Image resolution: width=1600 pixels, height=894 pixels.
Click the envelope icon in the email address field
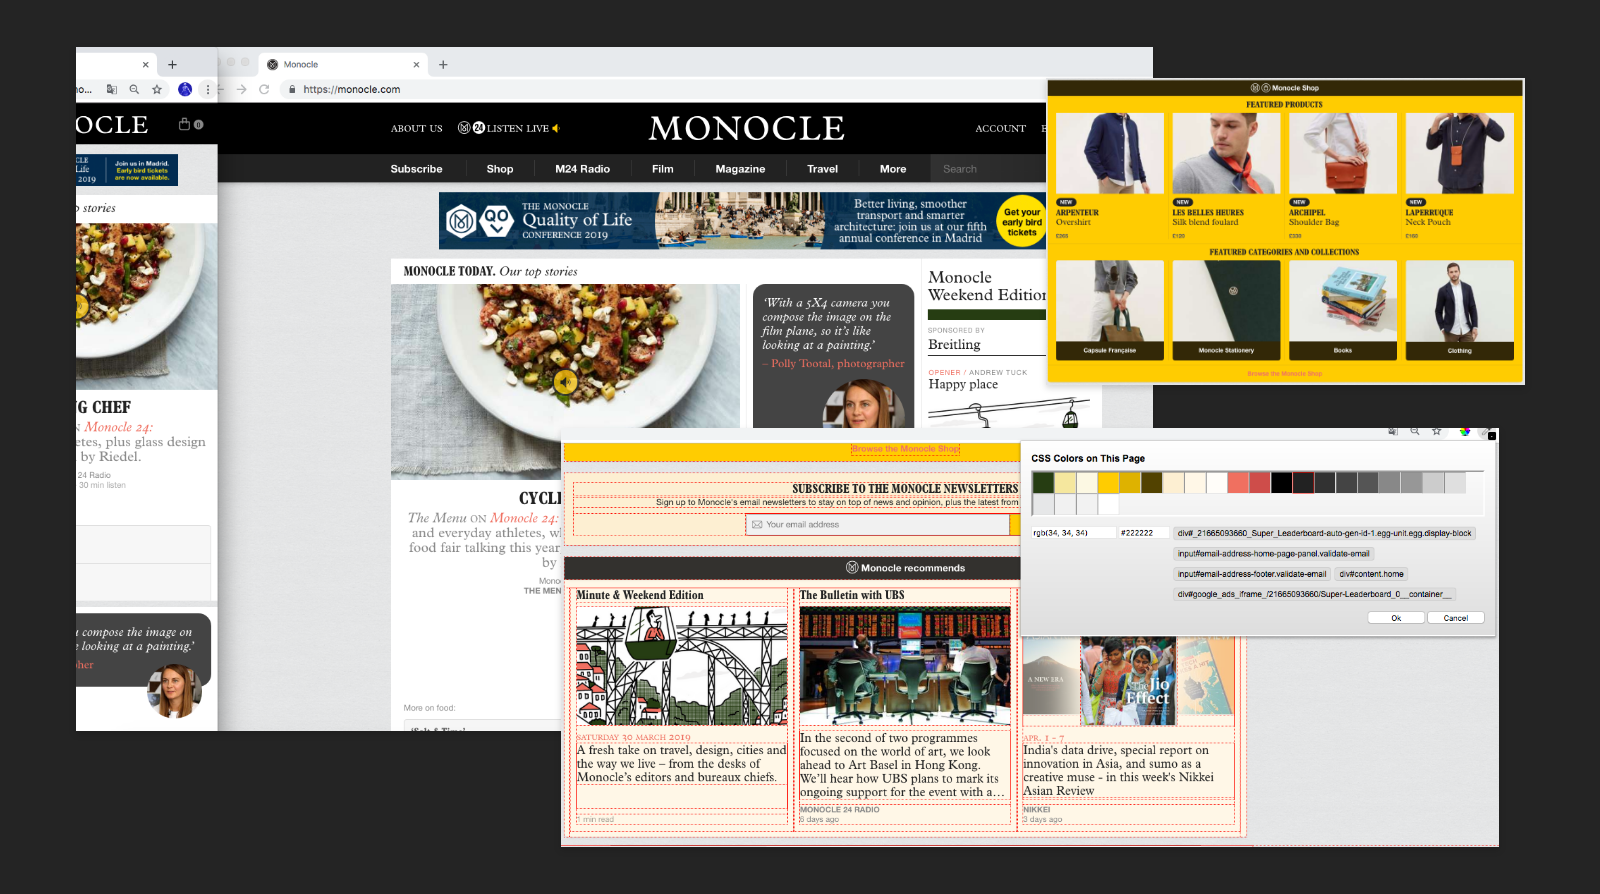[x=757, y=524]
